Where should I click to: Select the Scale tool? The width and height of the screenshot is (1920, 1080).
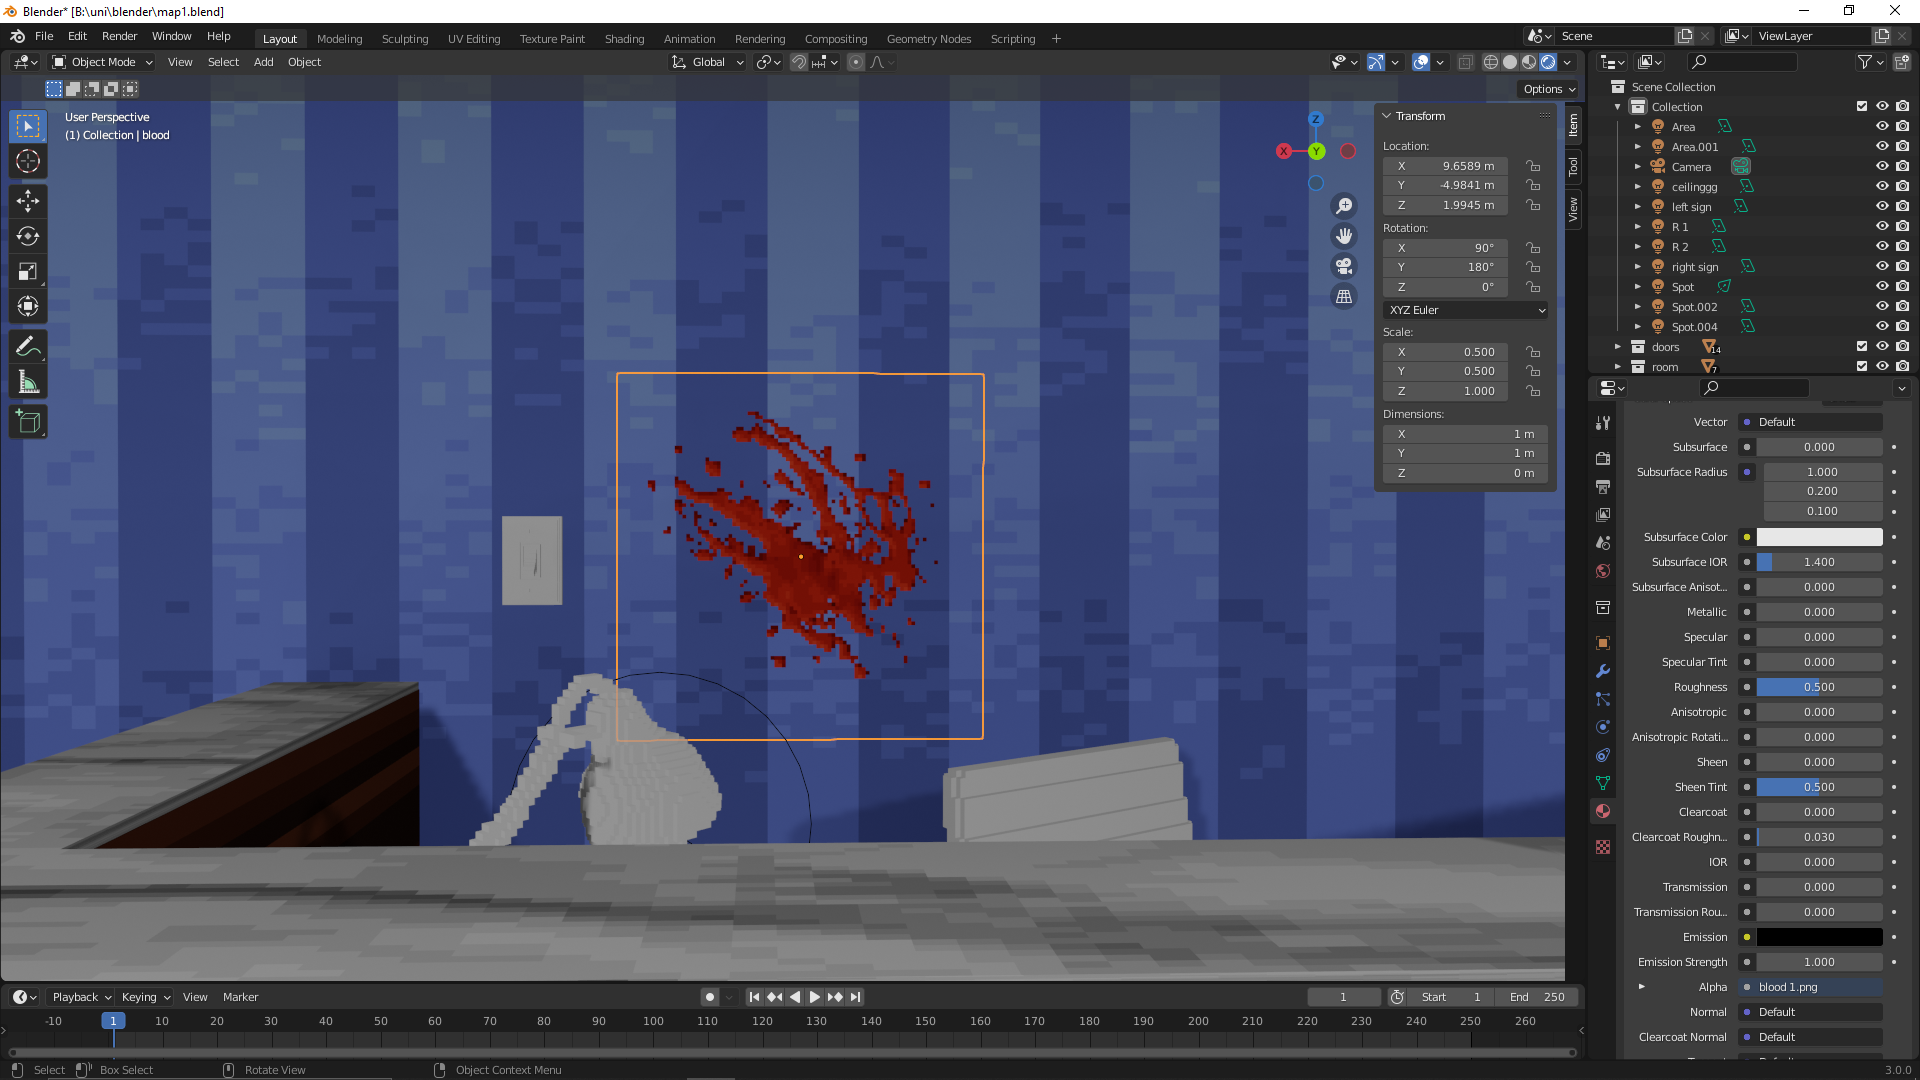pyautogui.click(x=28, y=272)
